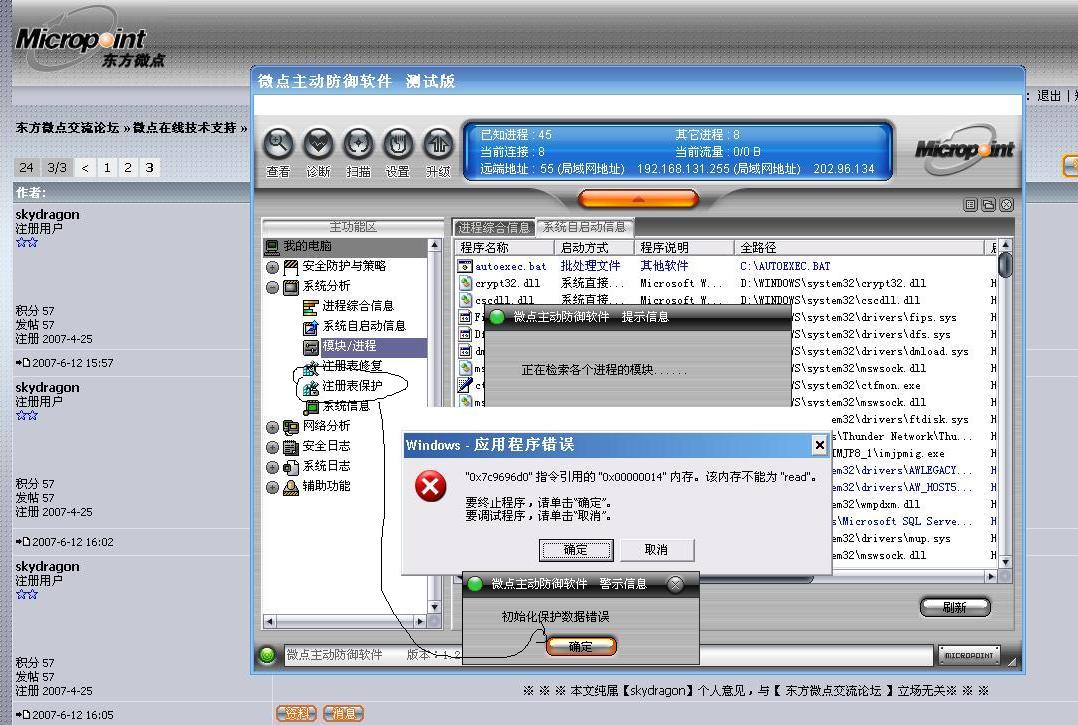
Task: Click the 刷新 refresh button
Action: [955, 607]
